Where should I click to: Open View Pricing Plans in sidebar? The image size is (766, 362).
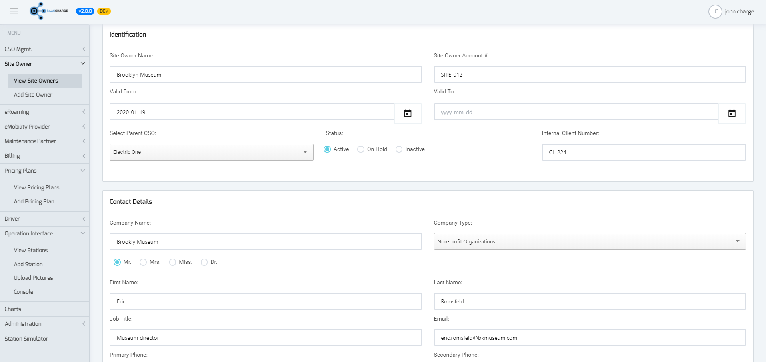pos(37,187)
